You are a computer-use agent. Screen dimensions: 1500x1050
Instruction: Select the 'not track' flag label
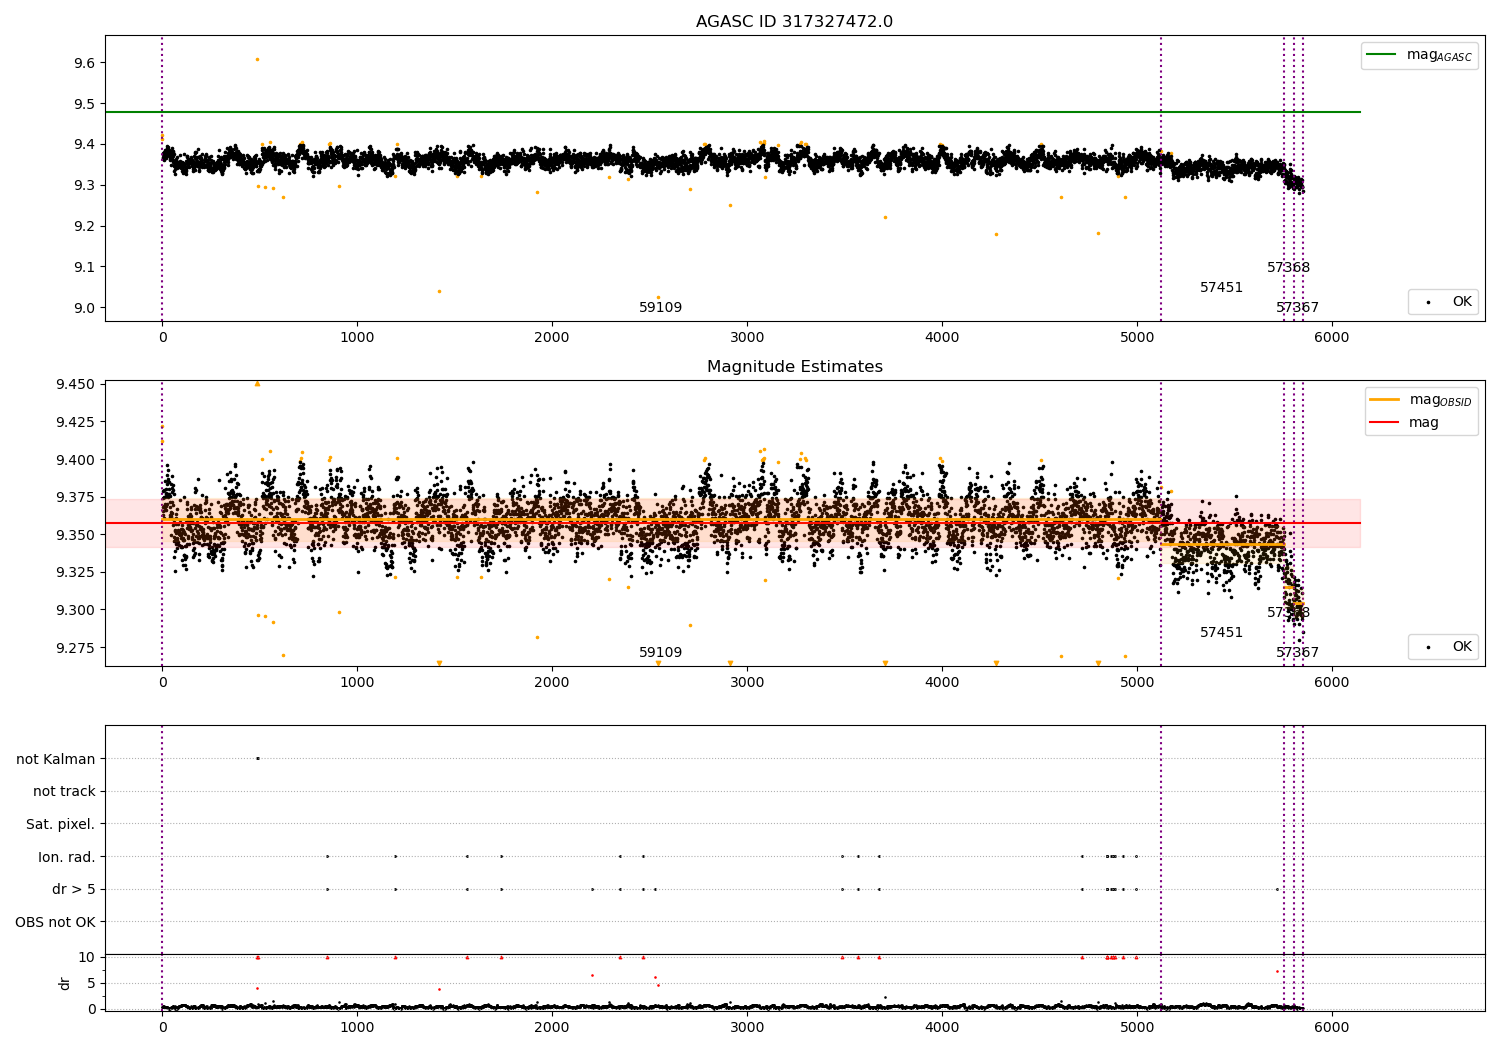tap(64, 792)
